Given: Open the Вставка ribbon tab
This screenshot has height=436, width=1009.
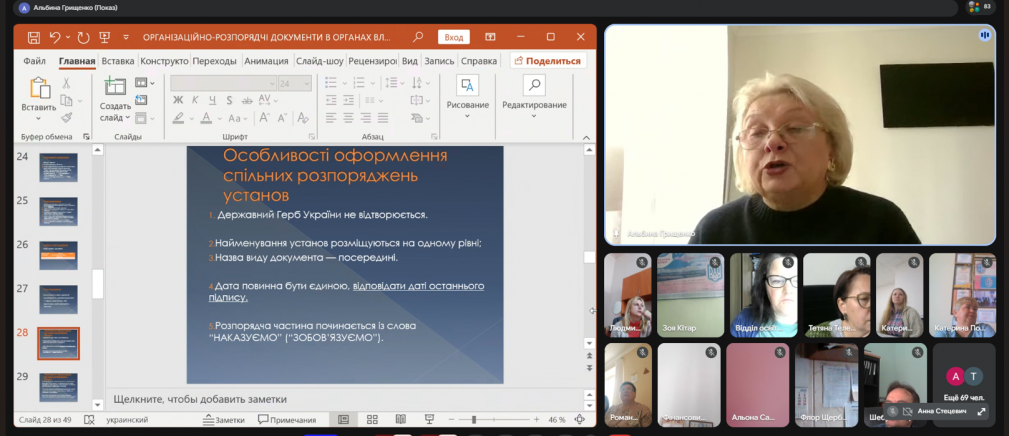Looking at the screenshot, I should pos(118,61).
